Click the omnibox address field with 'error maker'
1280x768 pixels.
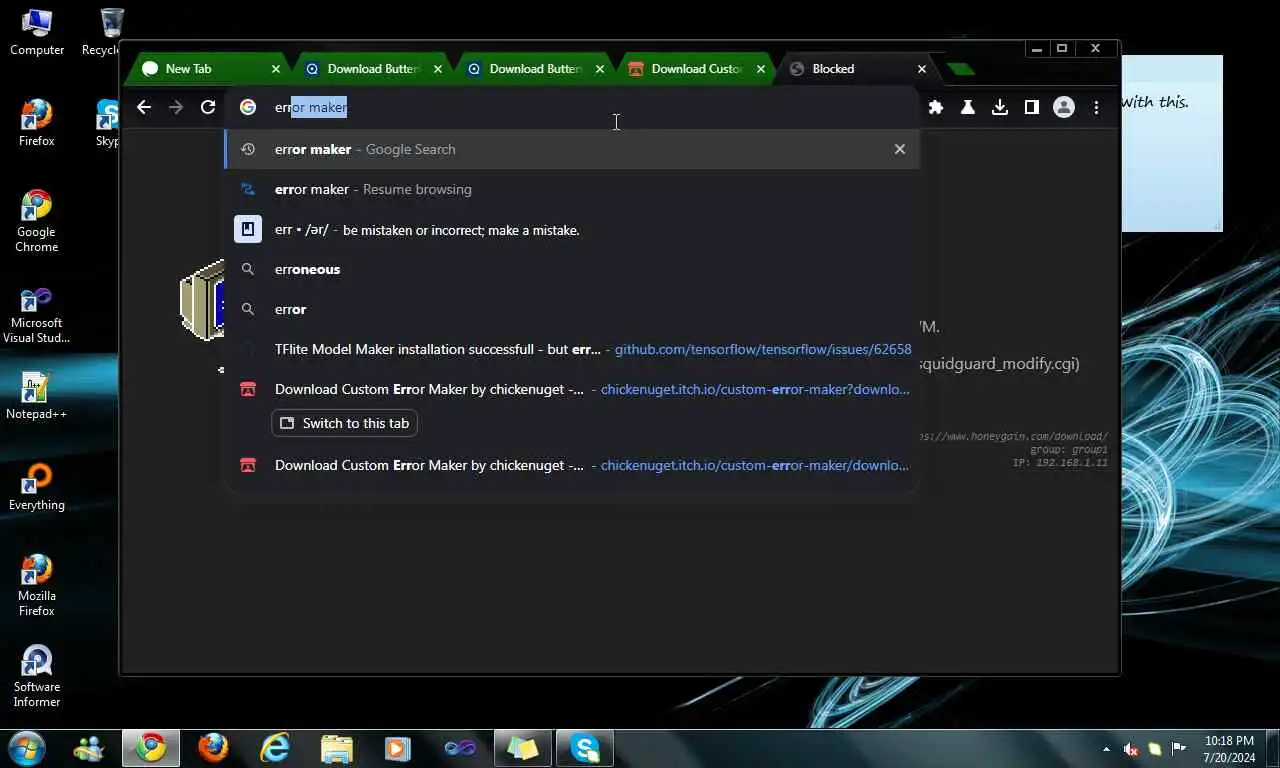(x=571, y=107)
